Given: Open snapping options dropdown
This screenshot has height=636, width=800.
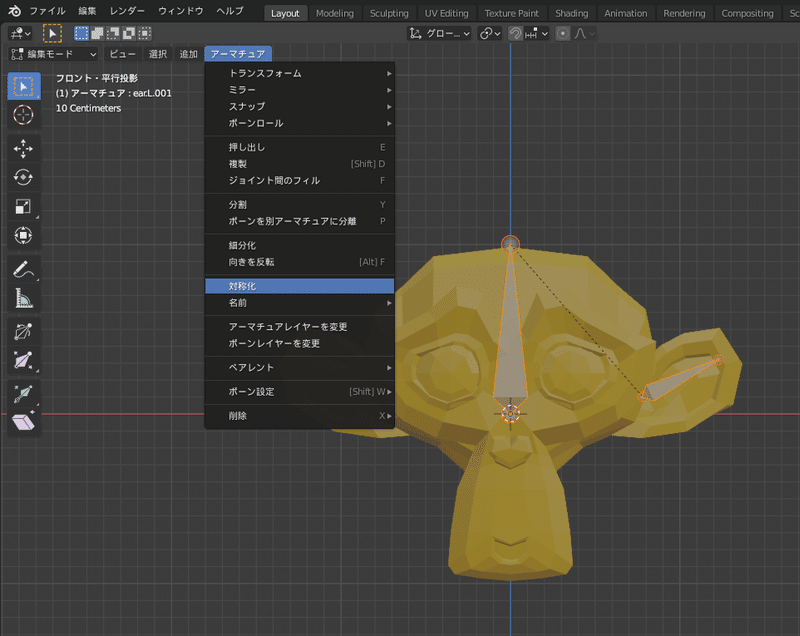Looking at the screenshot, I should [536, 34].
